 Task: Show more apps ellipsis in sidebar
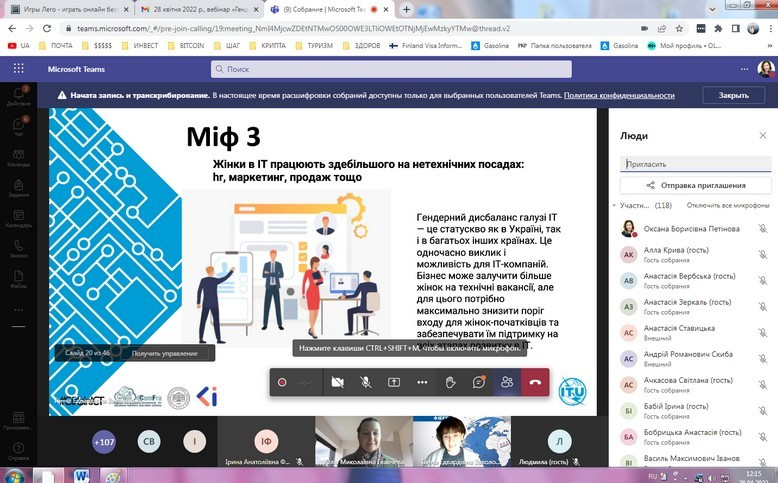18,310
